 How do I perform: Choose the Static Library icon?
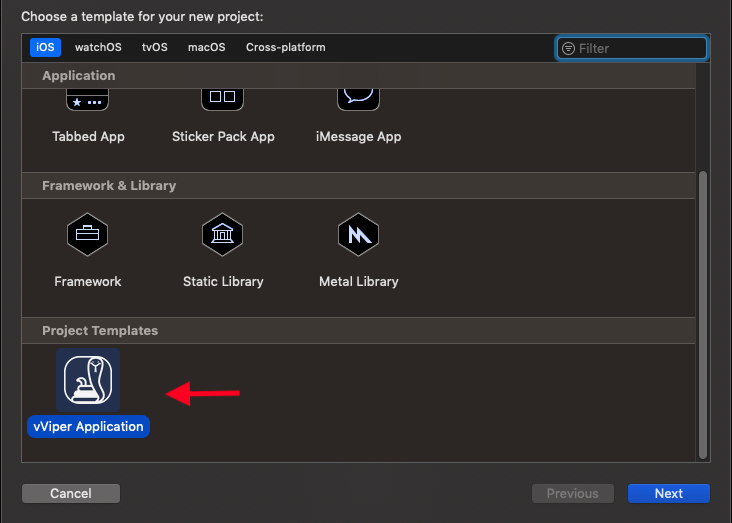tap(223, 236)
